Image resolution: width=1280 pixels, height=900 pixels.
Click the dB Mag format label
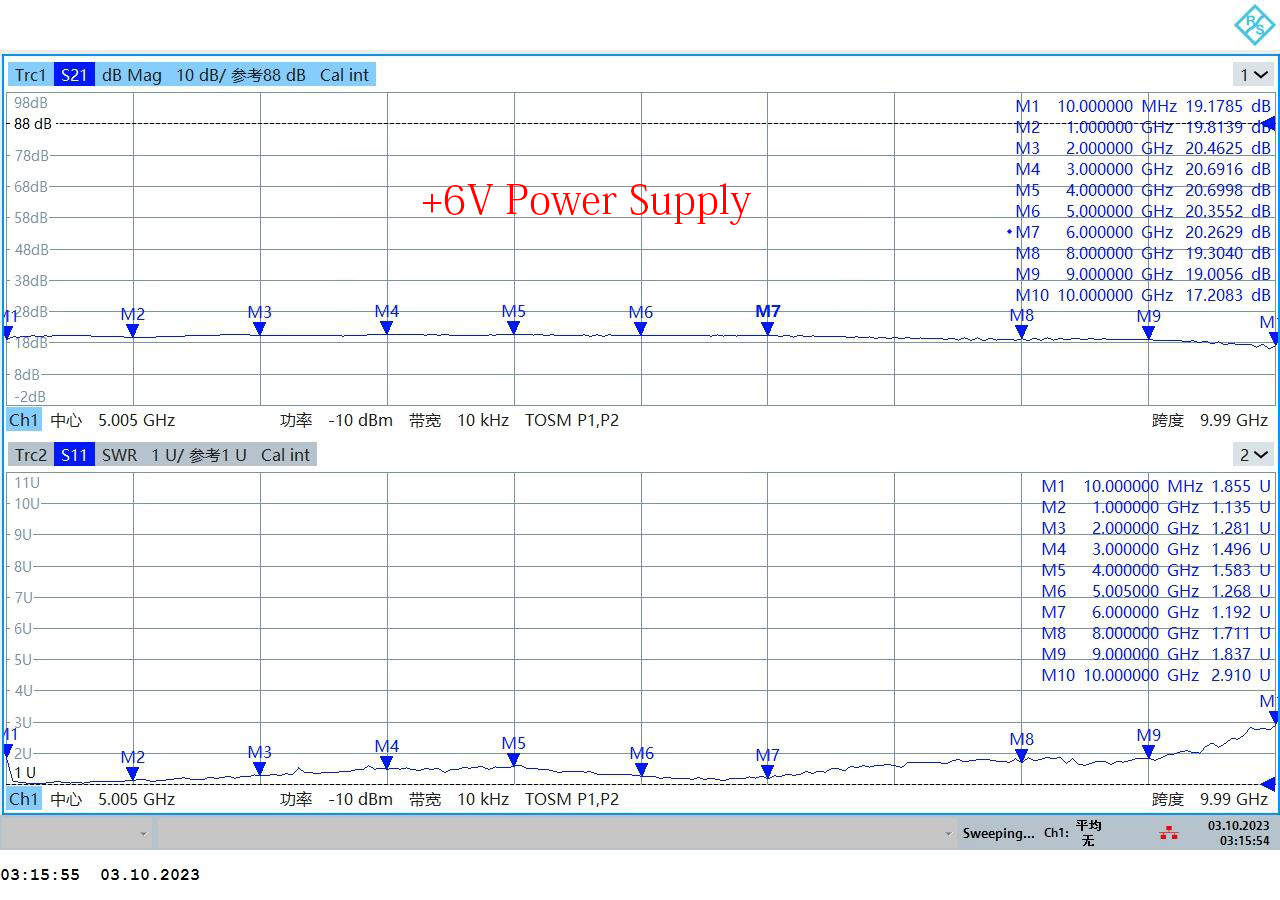131,75
